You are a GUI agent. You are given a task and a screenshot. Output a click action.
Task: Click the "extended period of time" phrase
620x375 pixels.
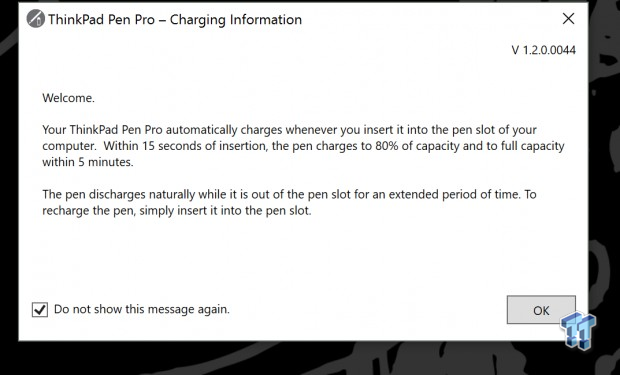pos(446,195)
